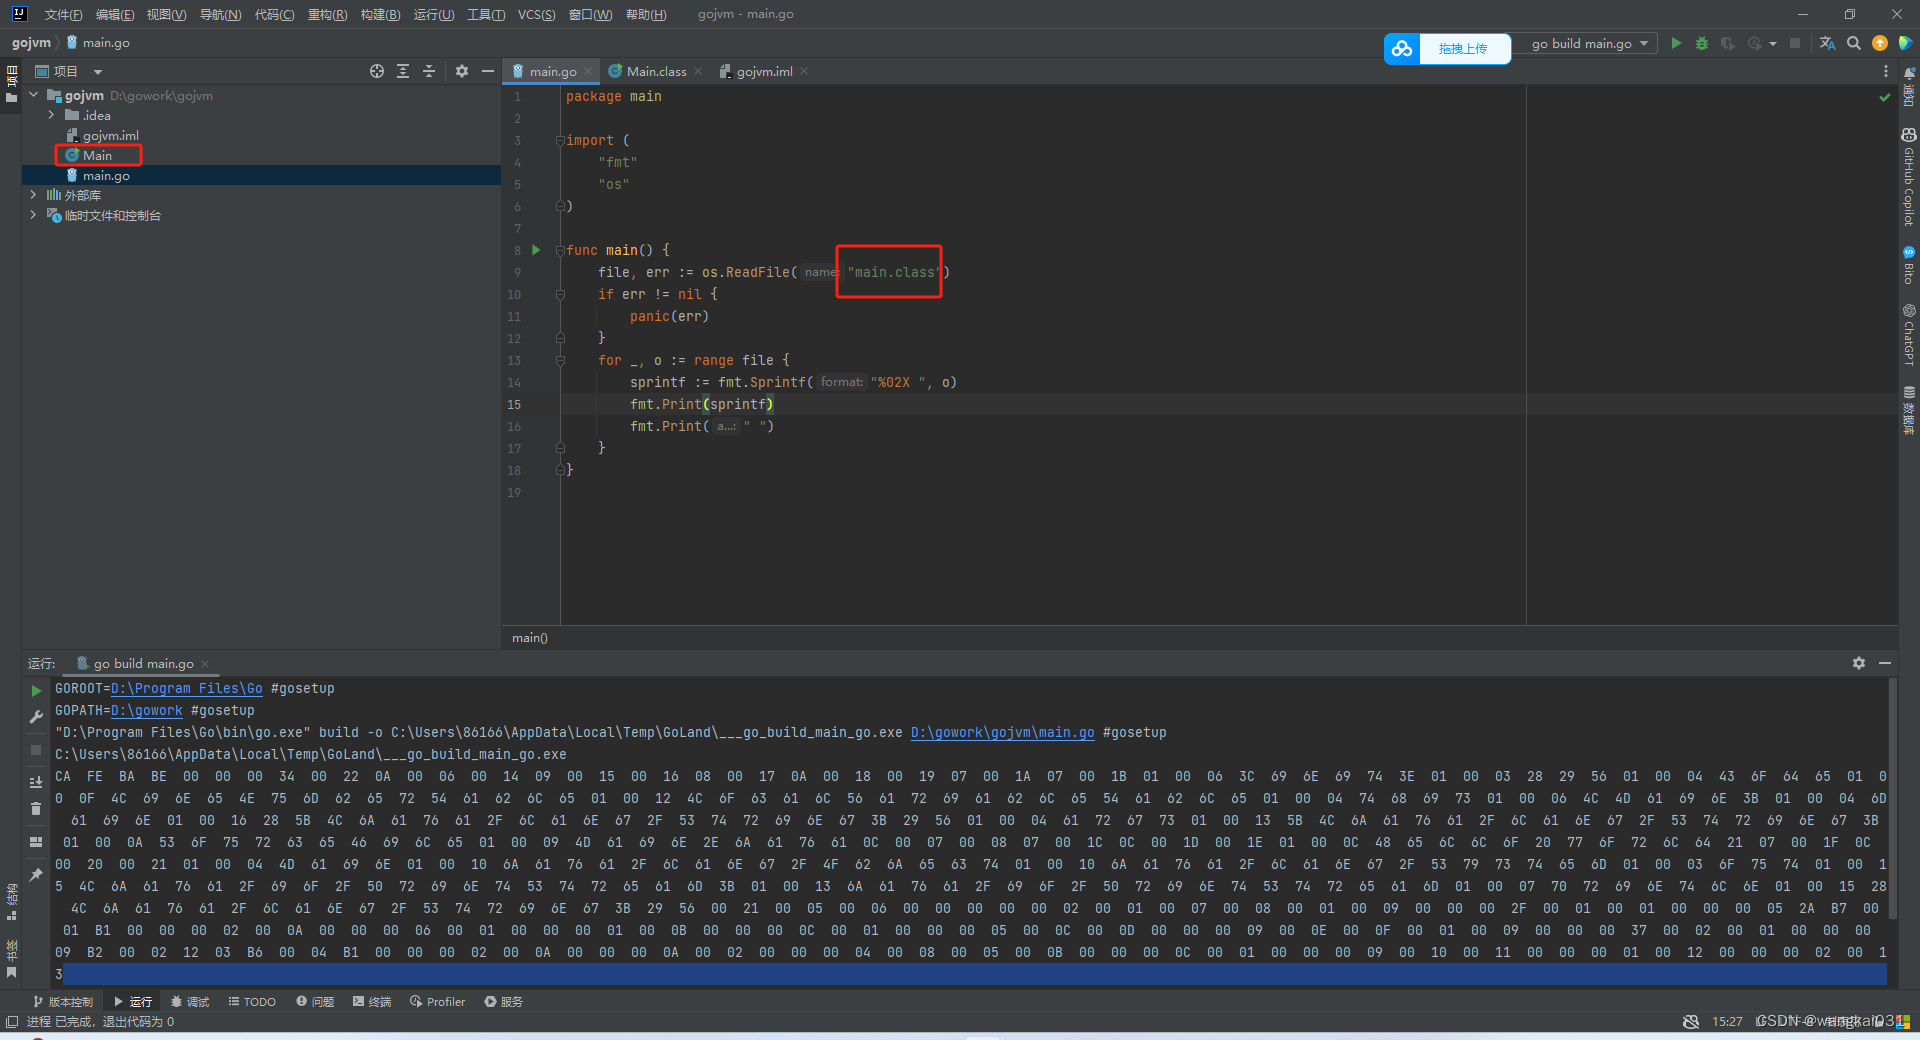Toggle tool window quick-access icon in status bar
The width and height of the screenshot is (1920, 1040).
12,1021
